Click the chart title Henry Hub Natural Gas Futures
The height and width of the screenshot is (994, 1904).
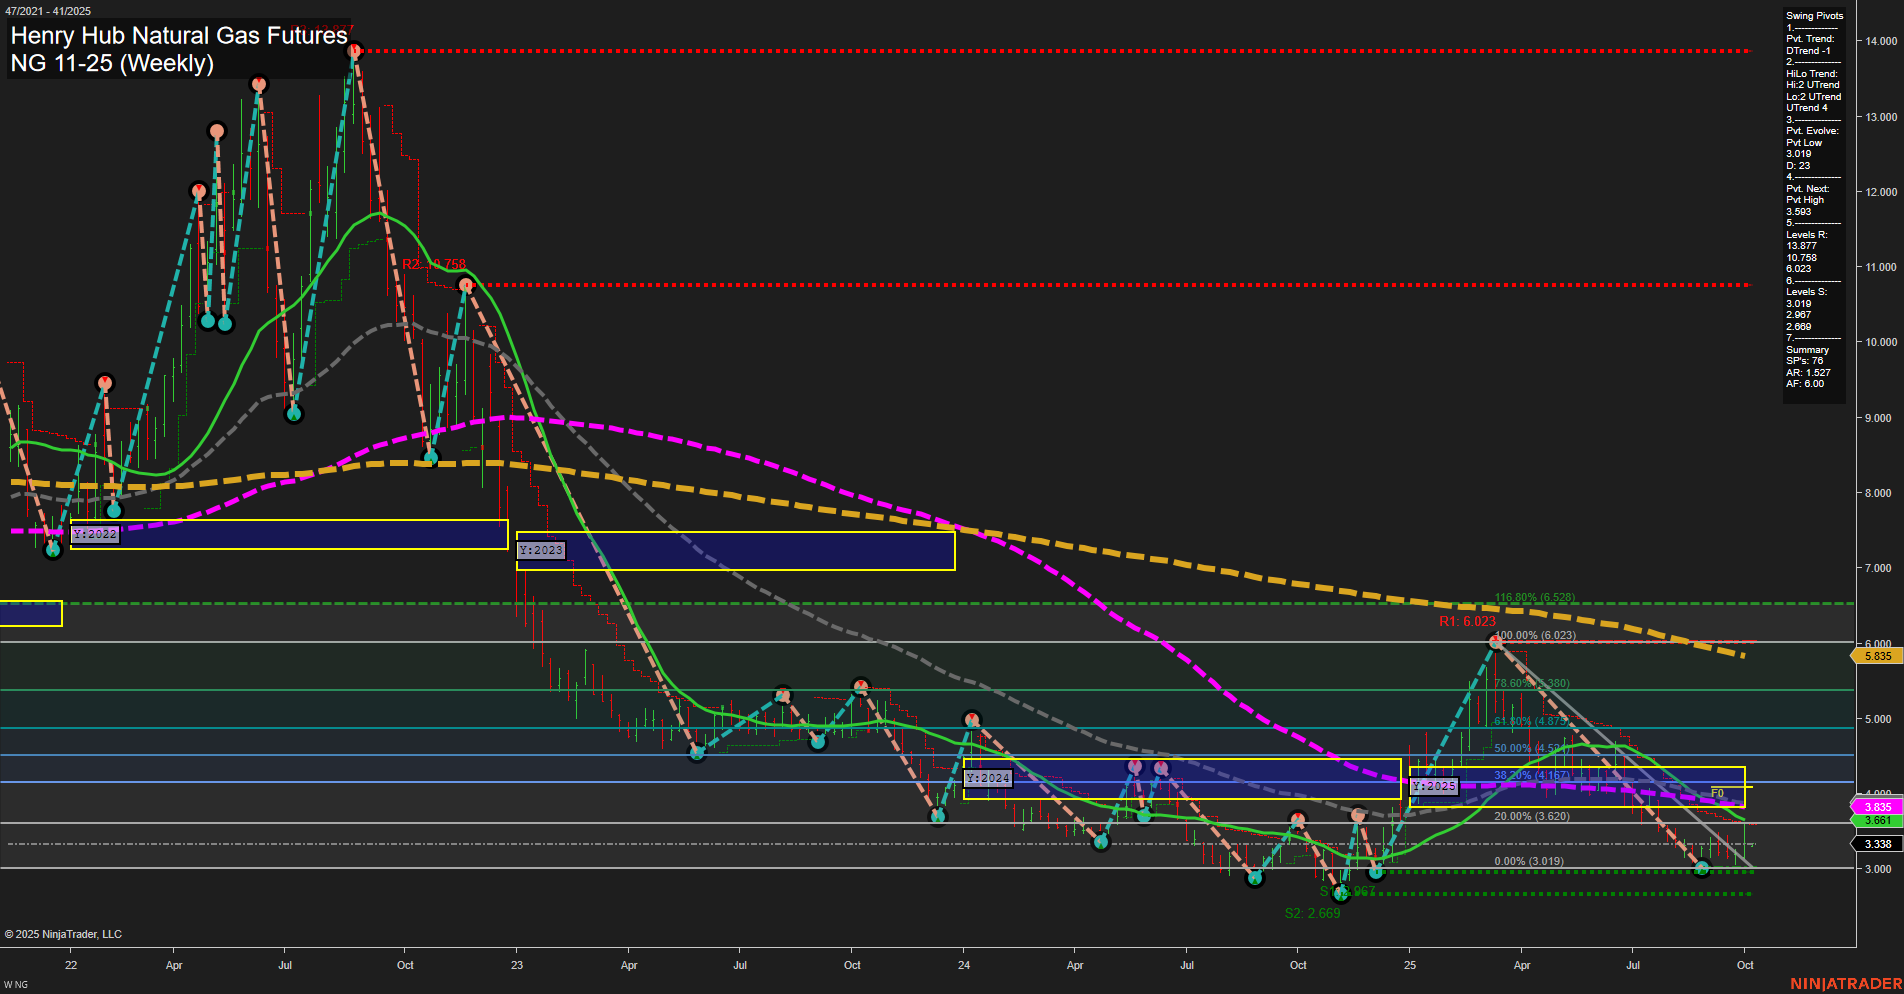tap(177, 36)
